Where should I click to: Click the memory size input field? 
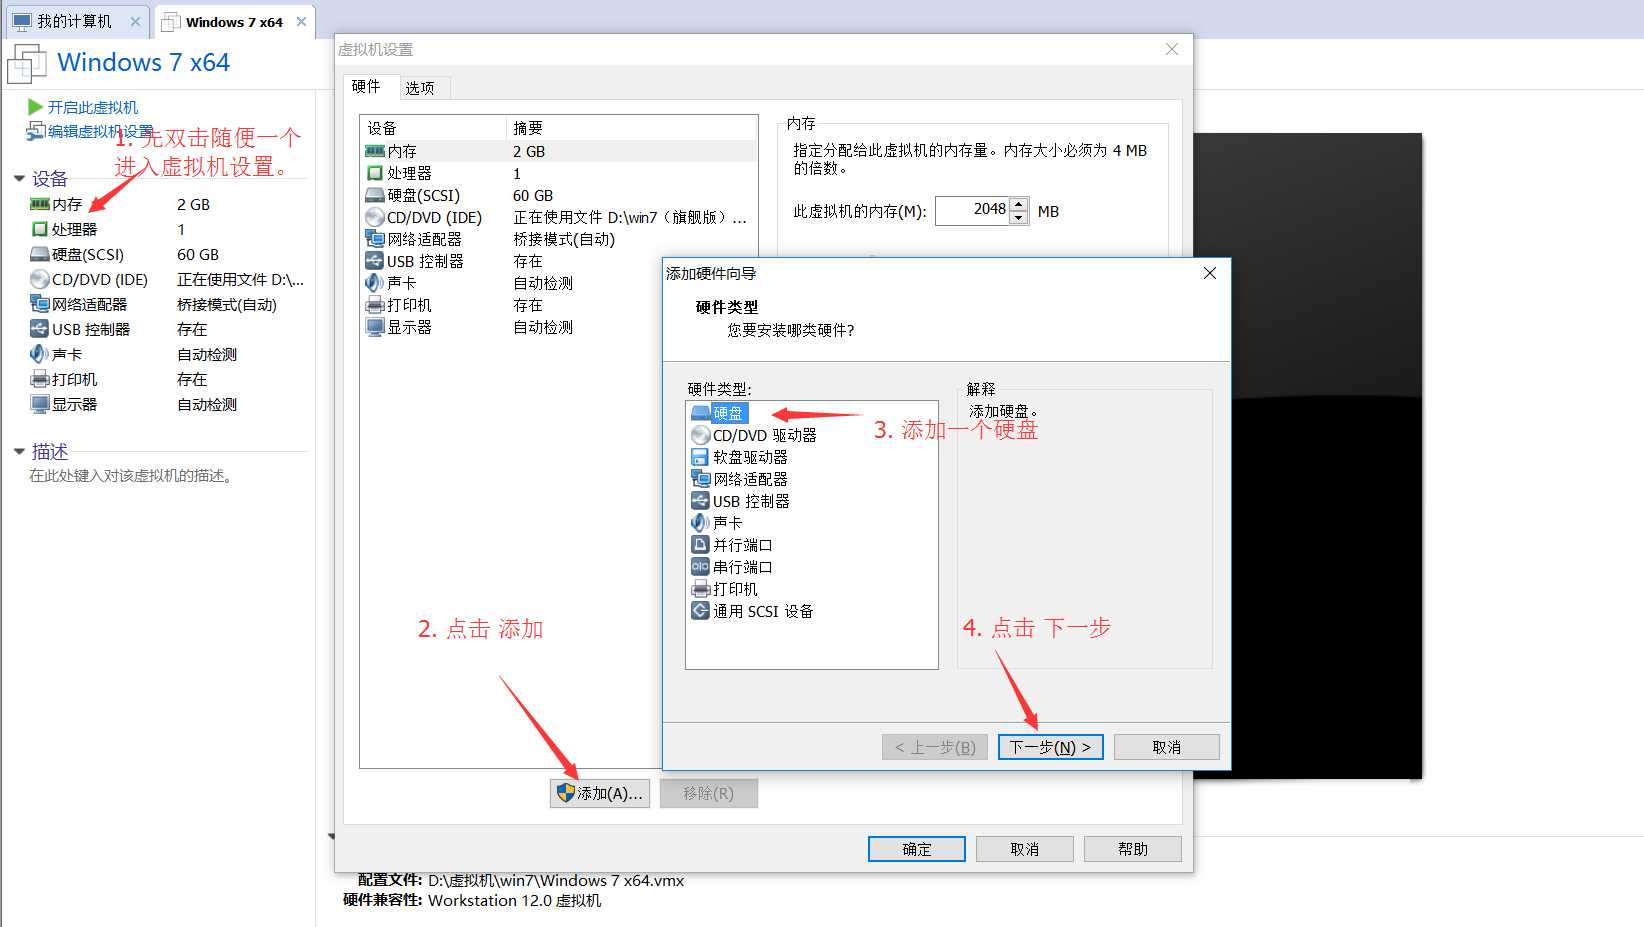click(x=972, y=210)
